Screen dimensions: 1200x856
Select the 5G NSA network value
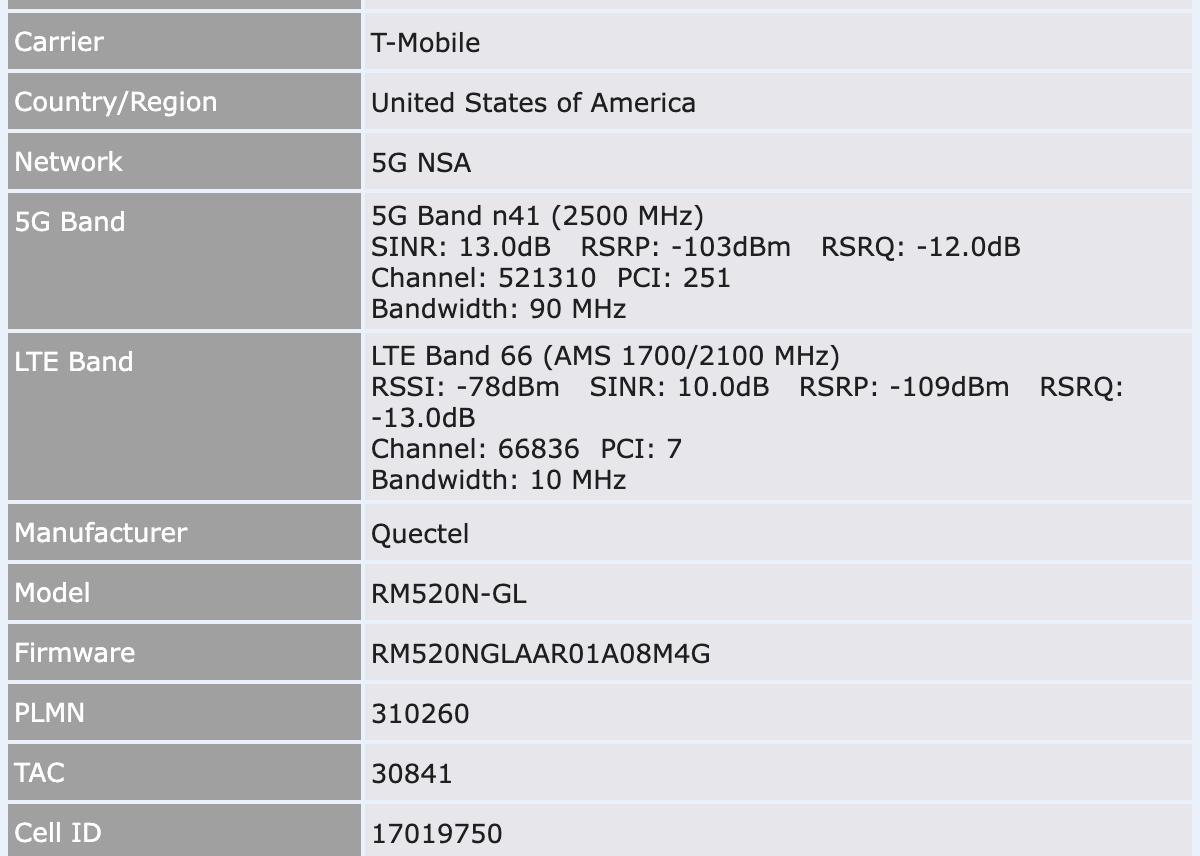(420, 163)
